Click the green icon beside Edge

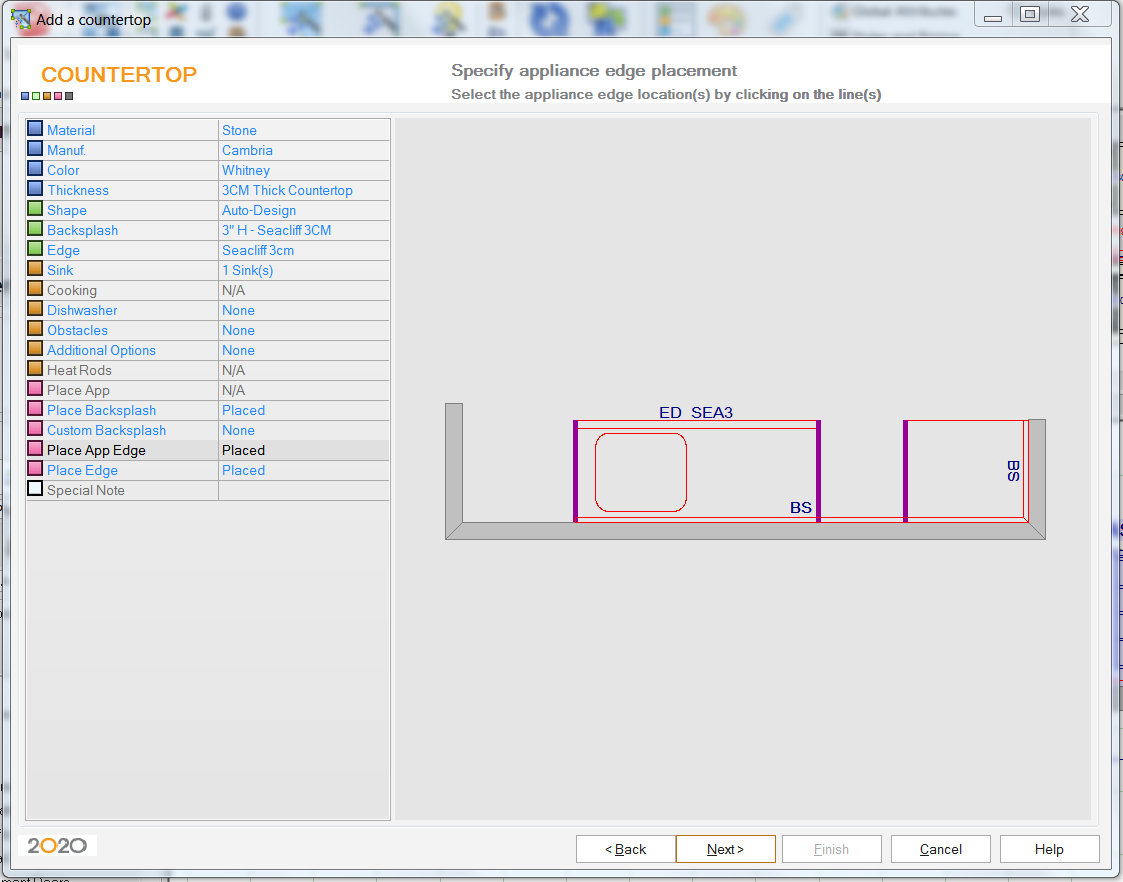coord(35,249)
